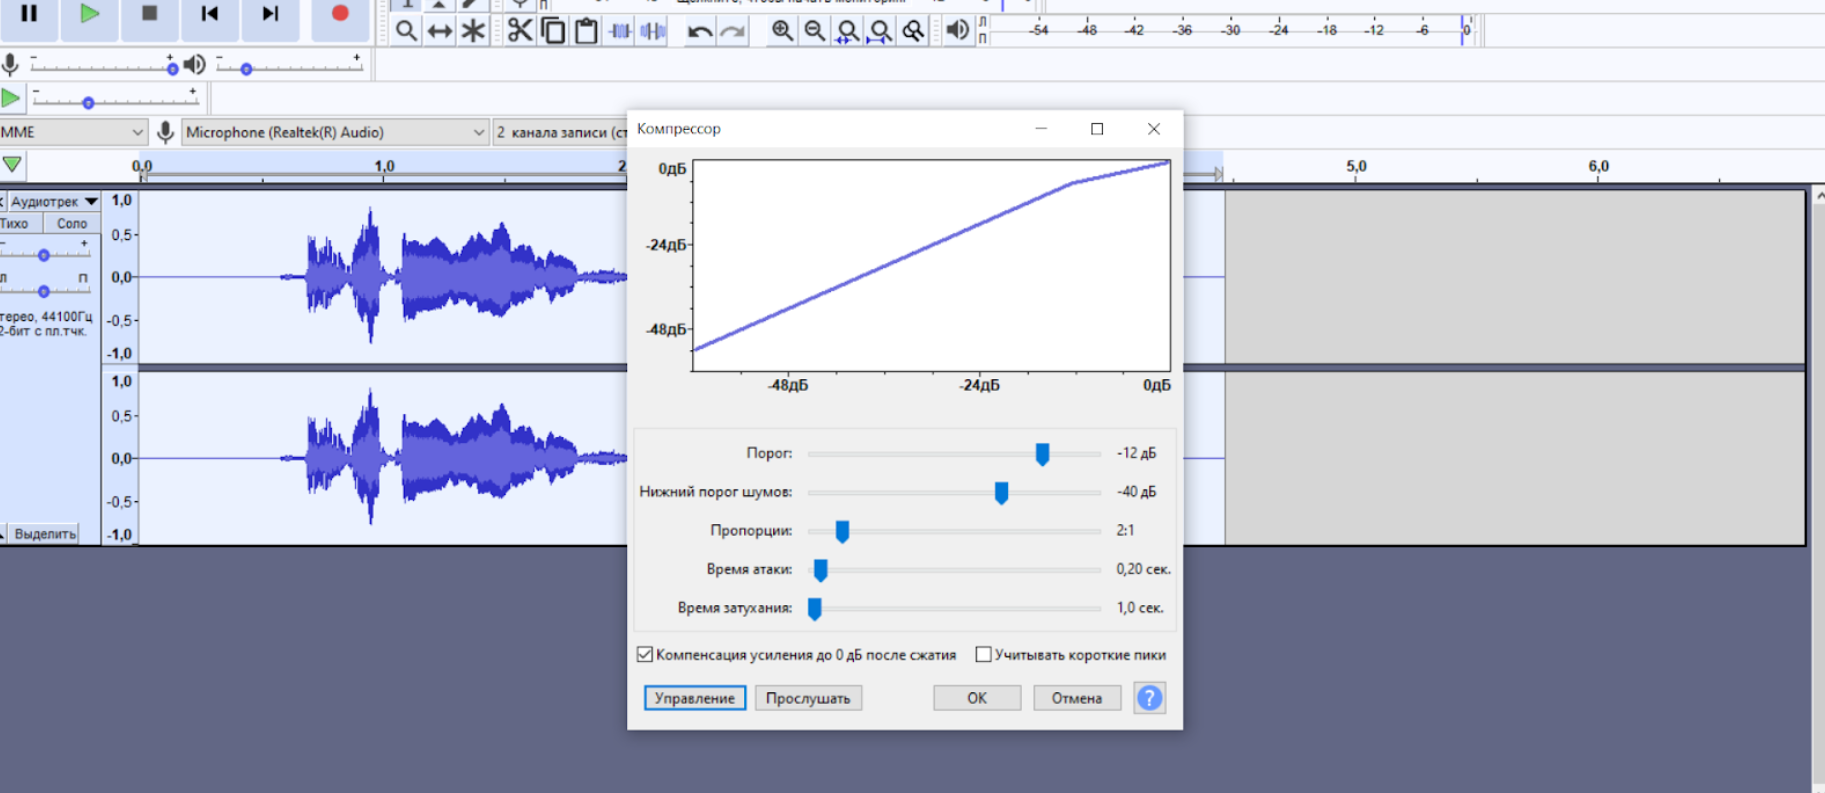
Task: Select the Multi-Tool asterisk icon
Action: coord(473,31)
